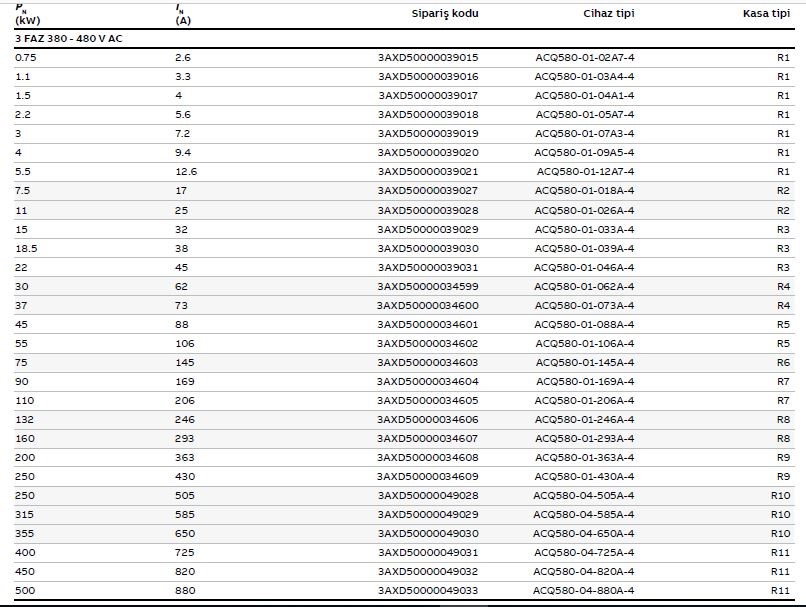Click device type ACQ580-01-03A4-4
Screen dimensions: 806x607
click(584, 77)
